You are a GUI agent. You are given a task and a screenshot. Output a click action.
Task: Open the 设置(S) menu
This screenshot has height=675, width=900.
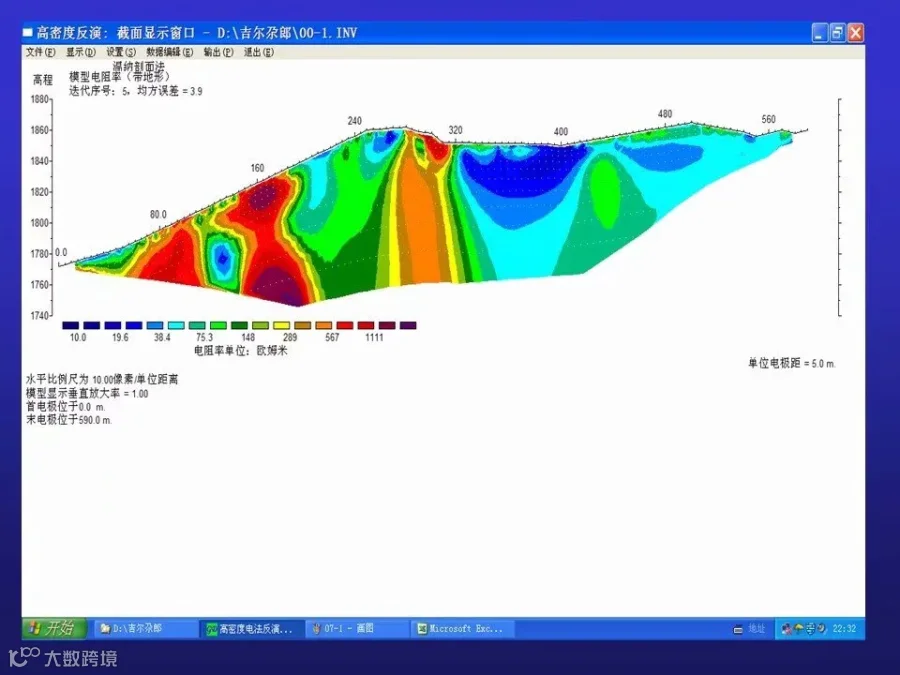[x=121, y=52]
